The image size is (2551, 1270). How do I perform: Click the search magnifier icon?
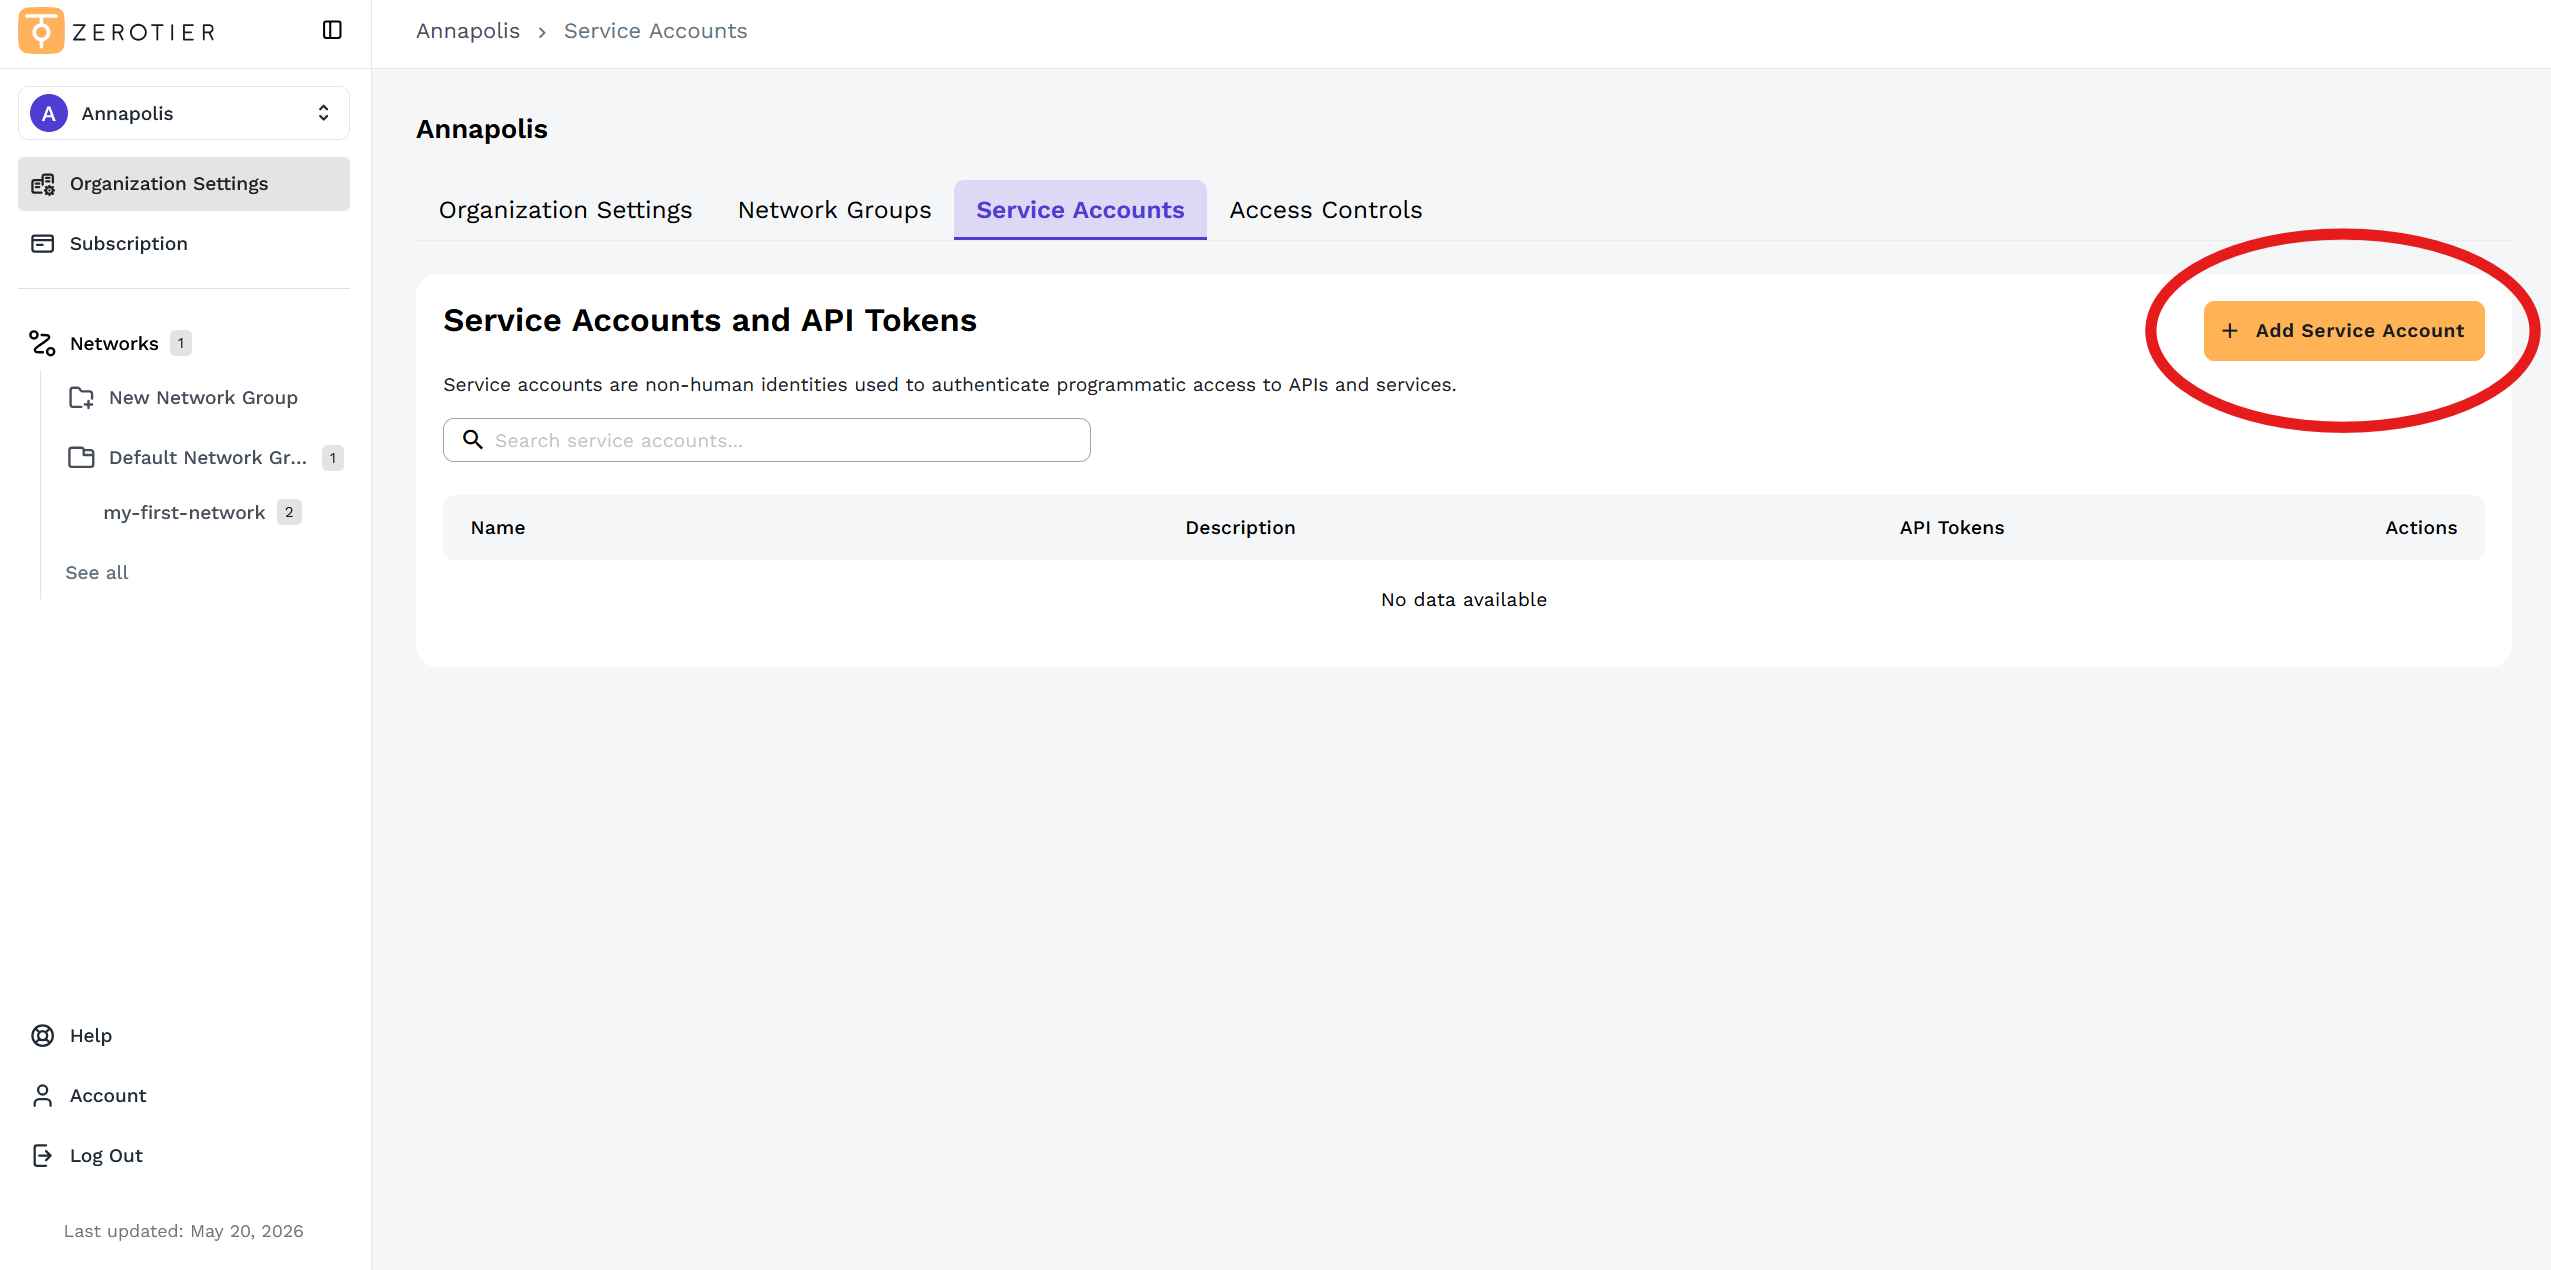point(473,440)
